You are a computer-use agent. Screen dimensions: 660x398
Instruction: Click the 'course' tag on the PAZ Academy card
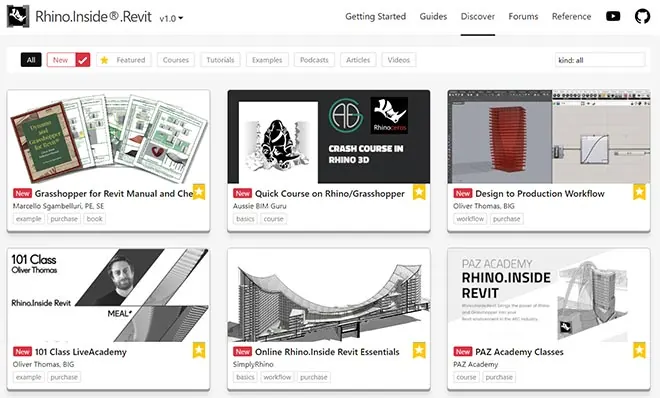pyautogui.click(x=466, y=377)
